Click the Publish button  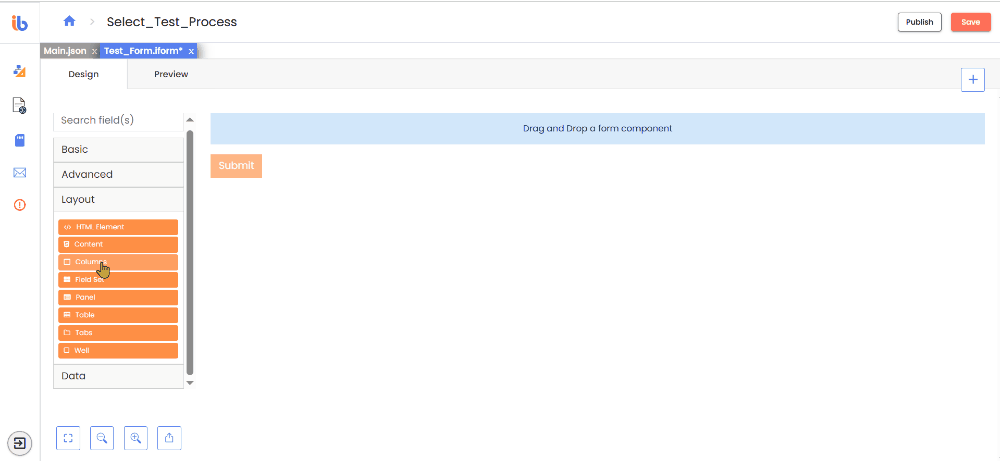[x=920, y=22]
